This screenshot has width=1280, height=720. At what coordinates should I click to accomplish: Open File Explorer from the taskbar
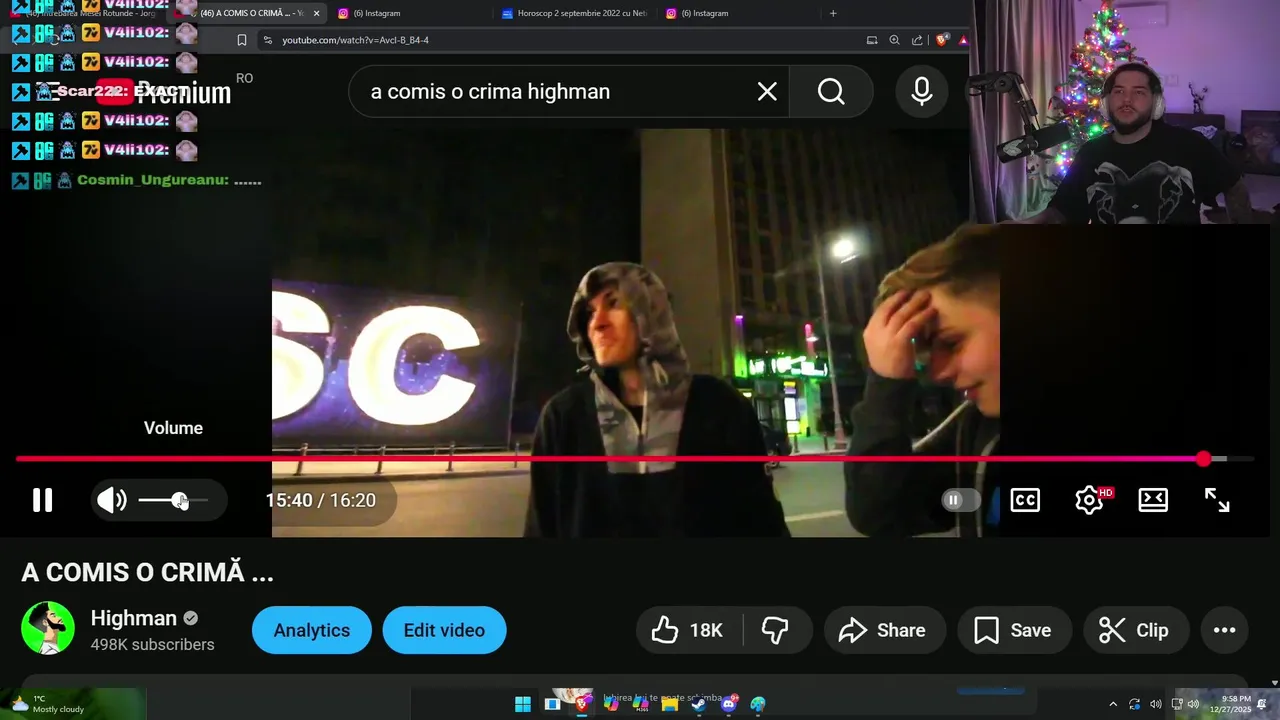[670, 704]
